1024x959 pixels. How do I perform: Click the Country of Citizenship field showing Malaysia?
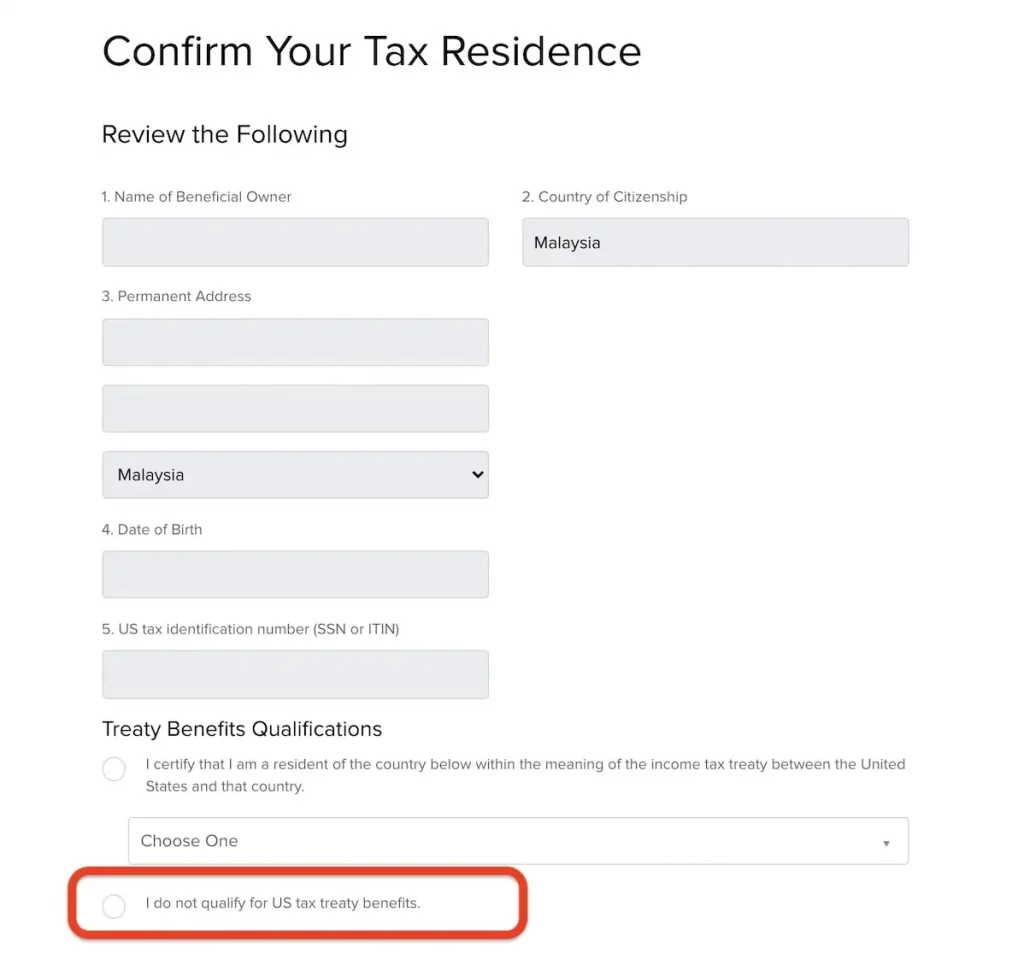pos(715,242)
